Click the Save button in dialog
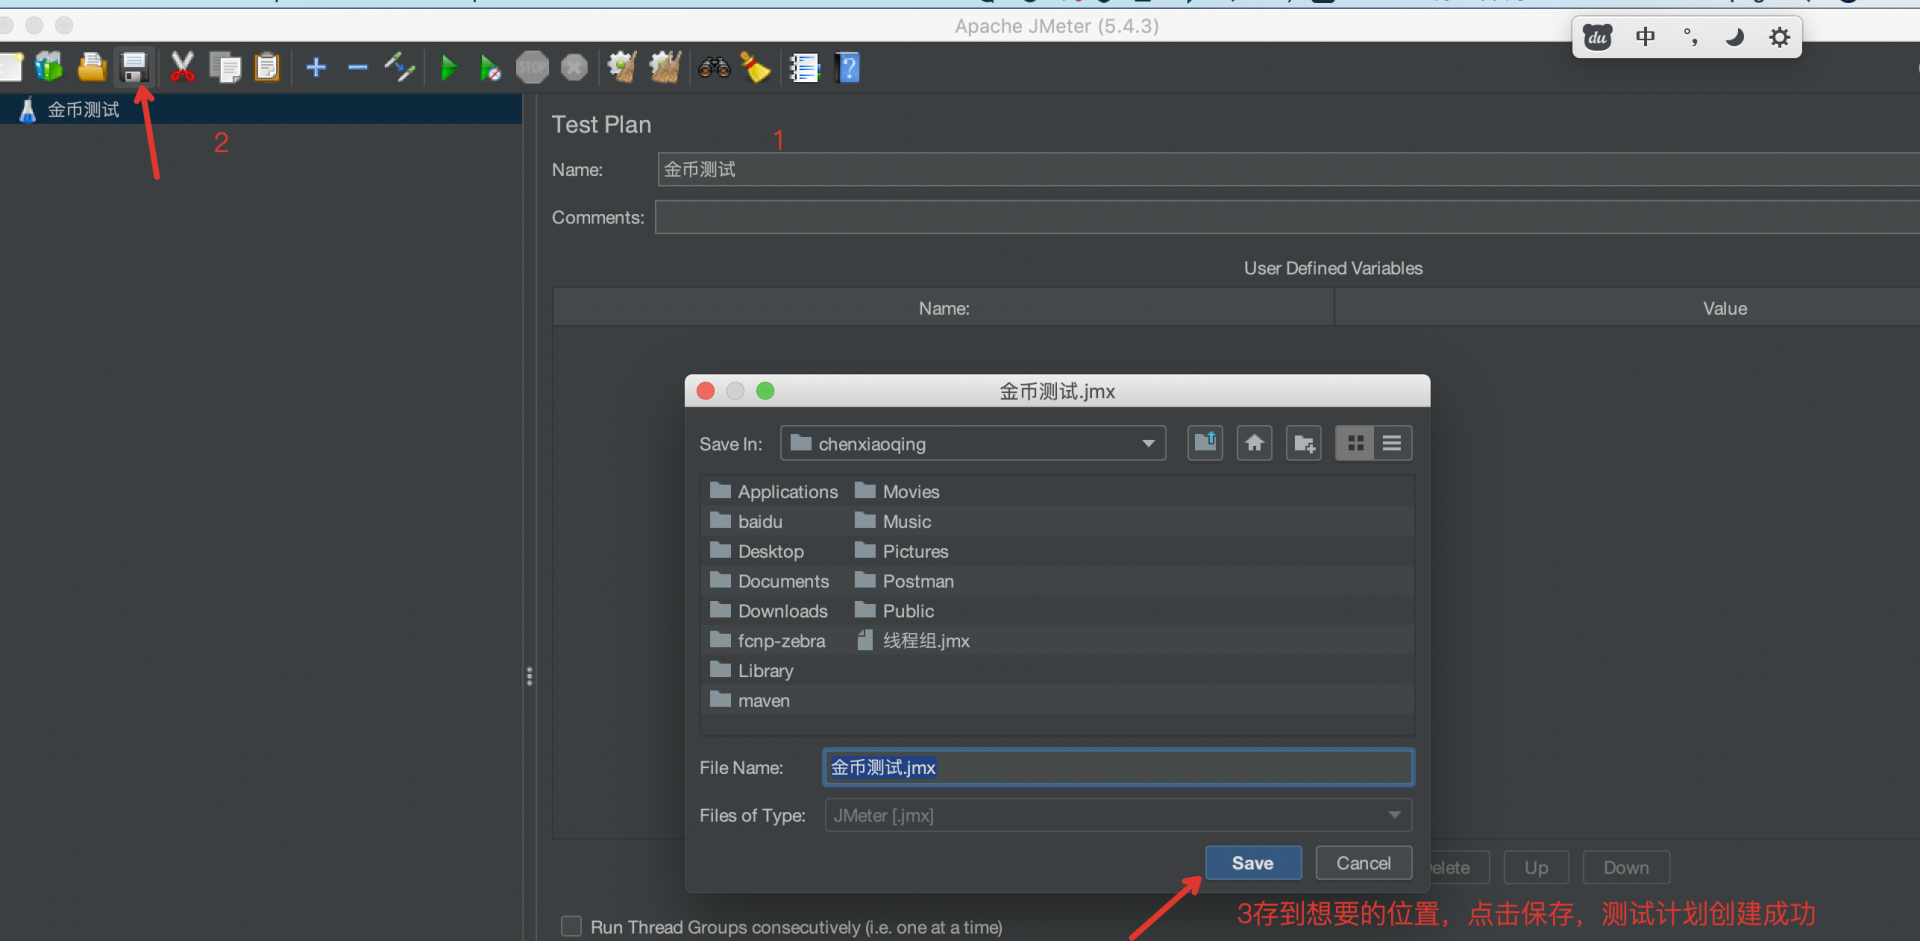 click(x=1253, y=863)
